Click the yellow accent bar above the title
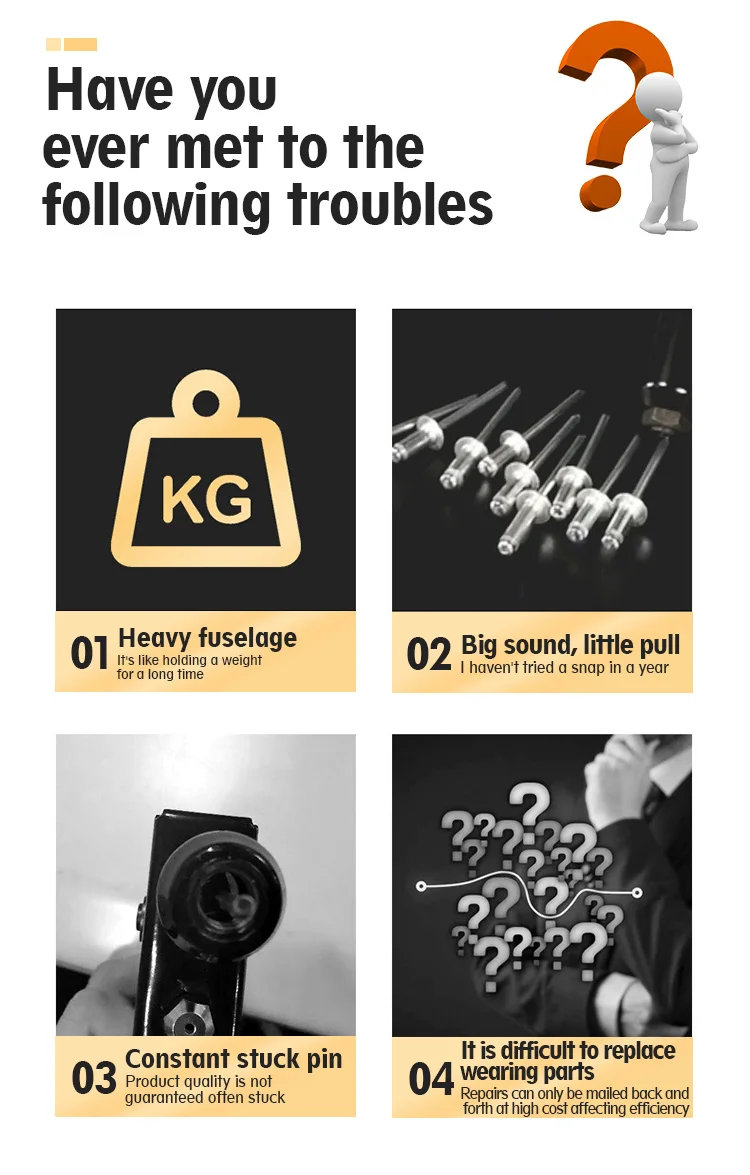The image size is (750, 1175). (x=71, y=44)
